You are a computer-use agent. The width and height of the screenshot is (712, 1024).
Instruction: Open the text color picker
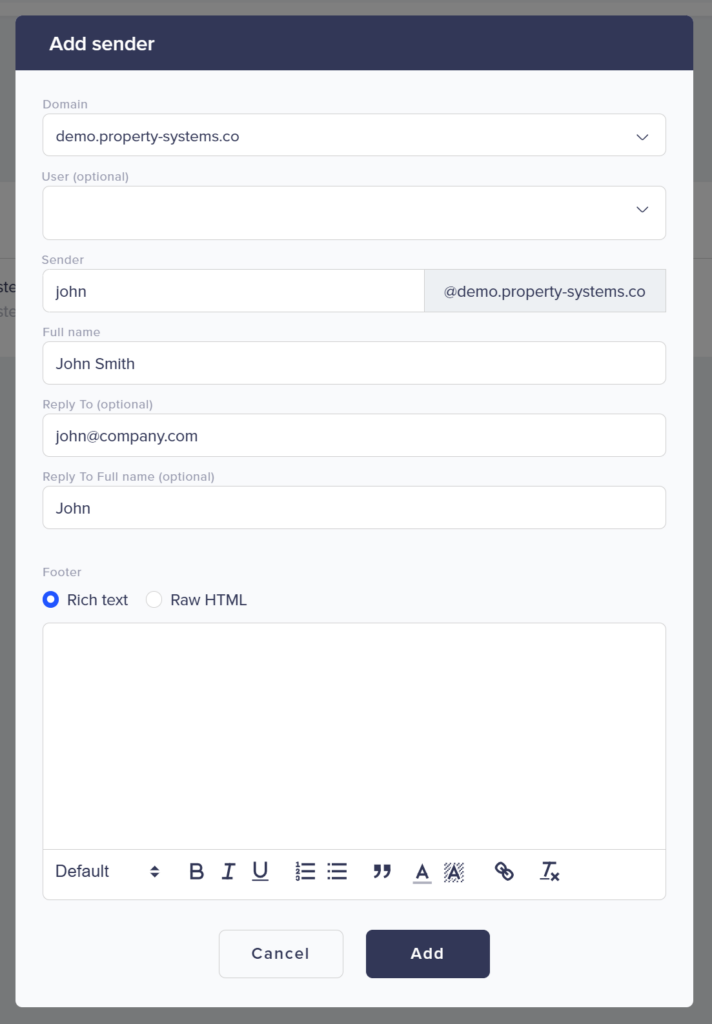[422, 871]
